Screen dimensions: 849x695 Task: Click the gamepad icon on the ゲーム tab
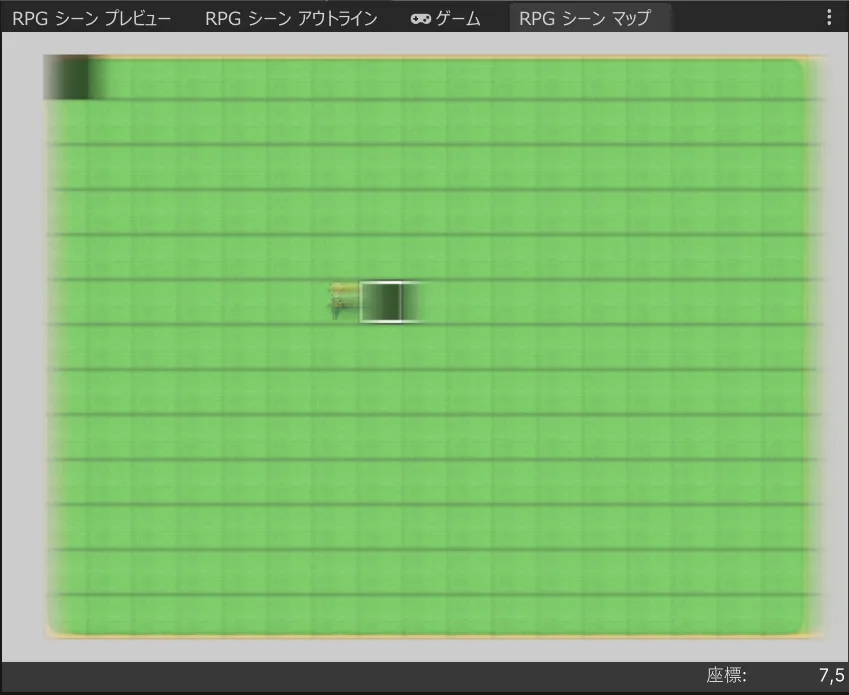click(x=420, y=19)
